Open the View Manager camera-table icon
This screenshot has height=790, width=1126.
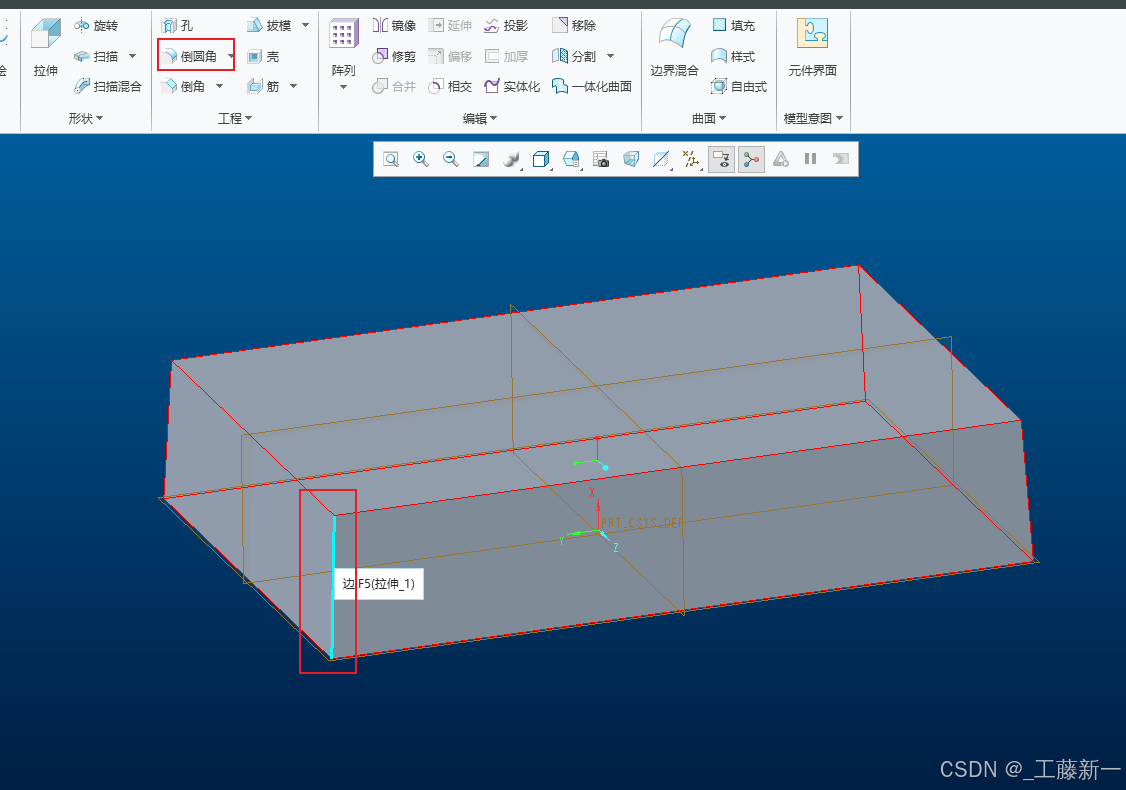click(601, 159)
